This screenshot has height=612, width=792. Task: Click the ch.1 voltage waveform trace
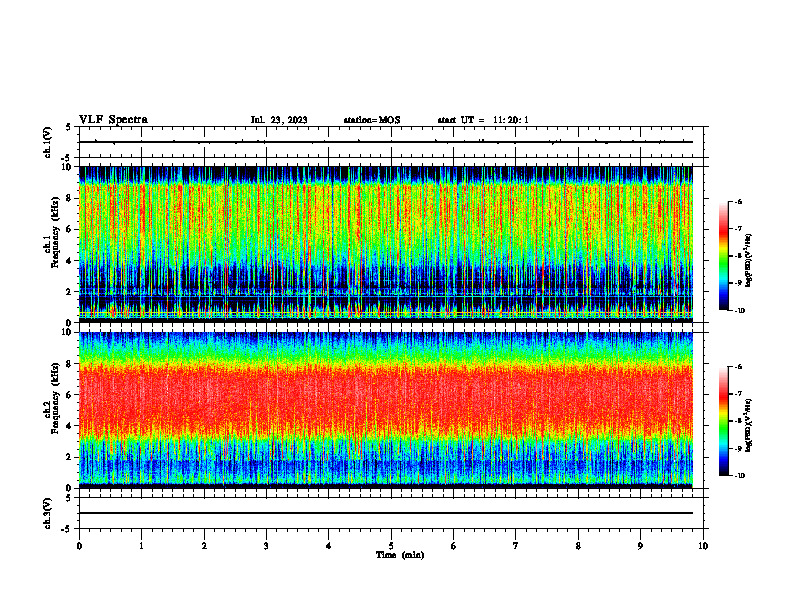[386, 142]
